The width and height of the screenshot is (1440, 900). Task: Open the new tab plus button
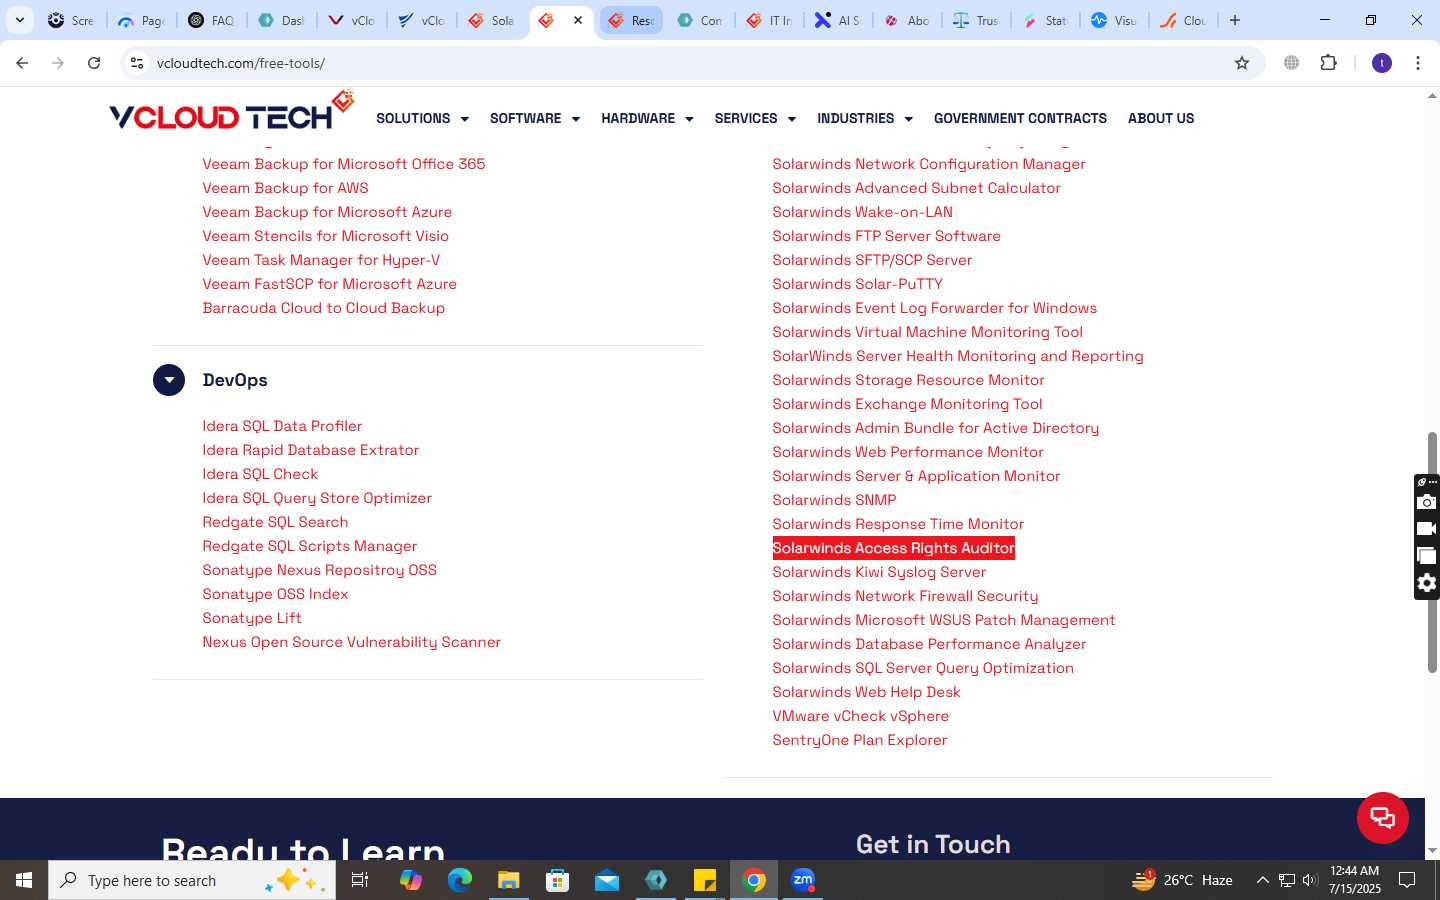pos(1235,20)
